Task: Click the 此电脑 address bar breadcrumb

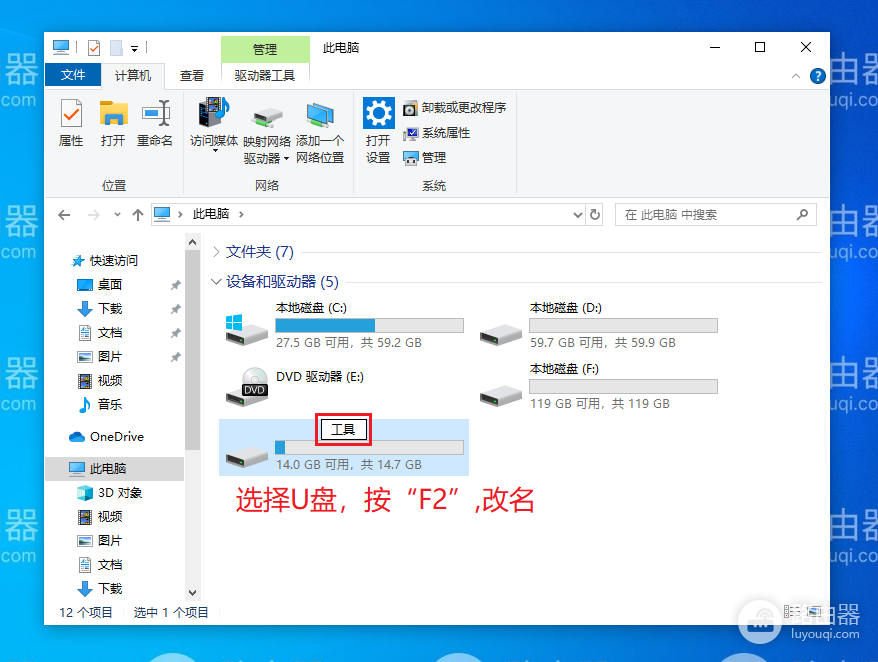Action: pos(211,214)
